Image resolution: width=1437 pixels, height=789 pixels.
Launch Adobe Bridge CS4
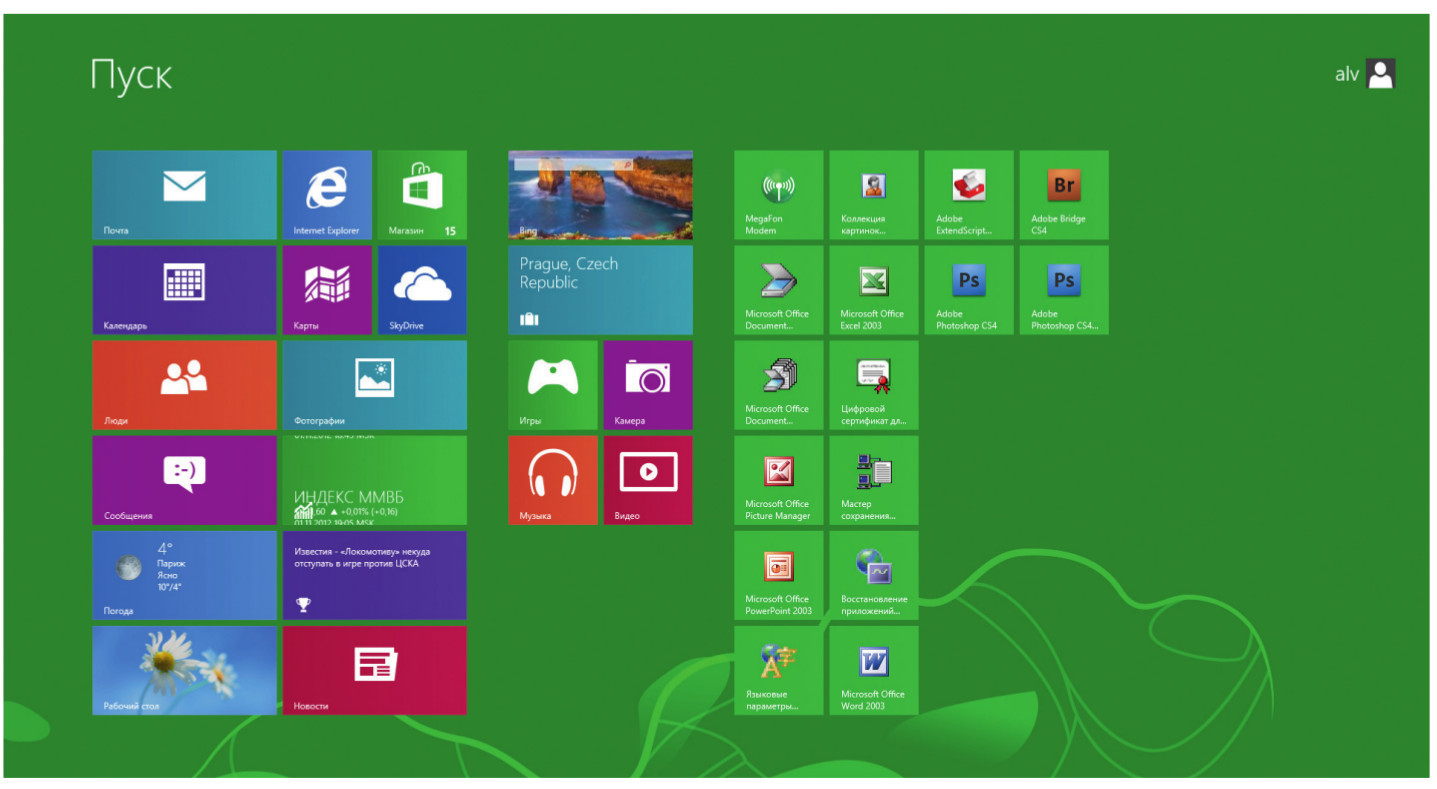point(1063,195)
